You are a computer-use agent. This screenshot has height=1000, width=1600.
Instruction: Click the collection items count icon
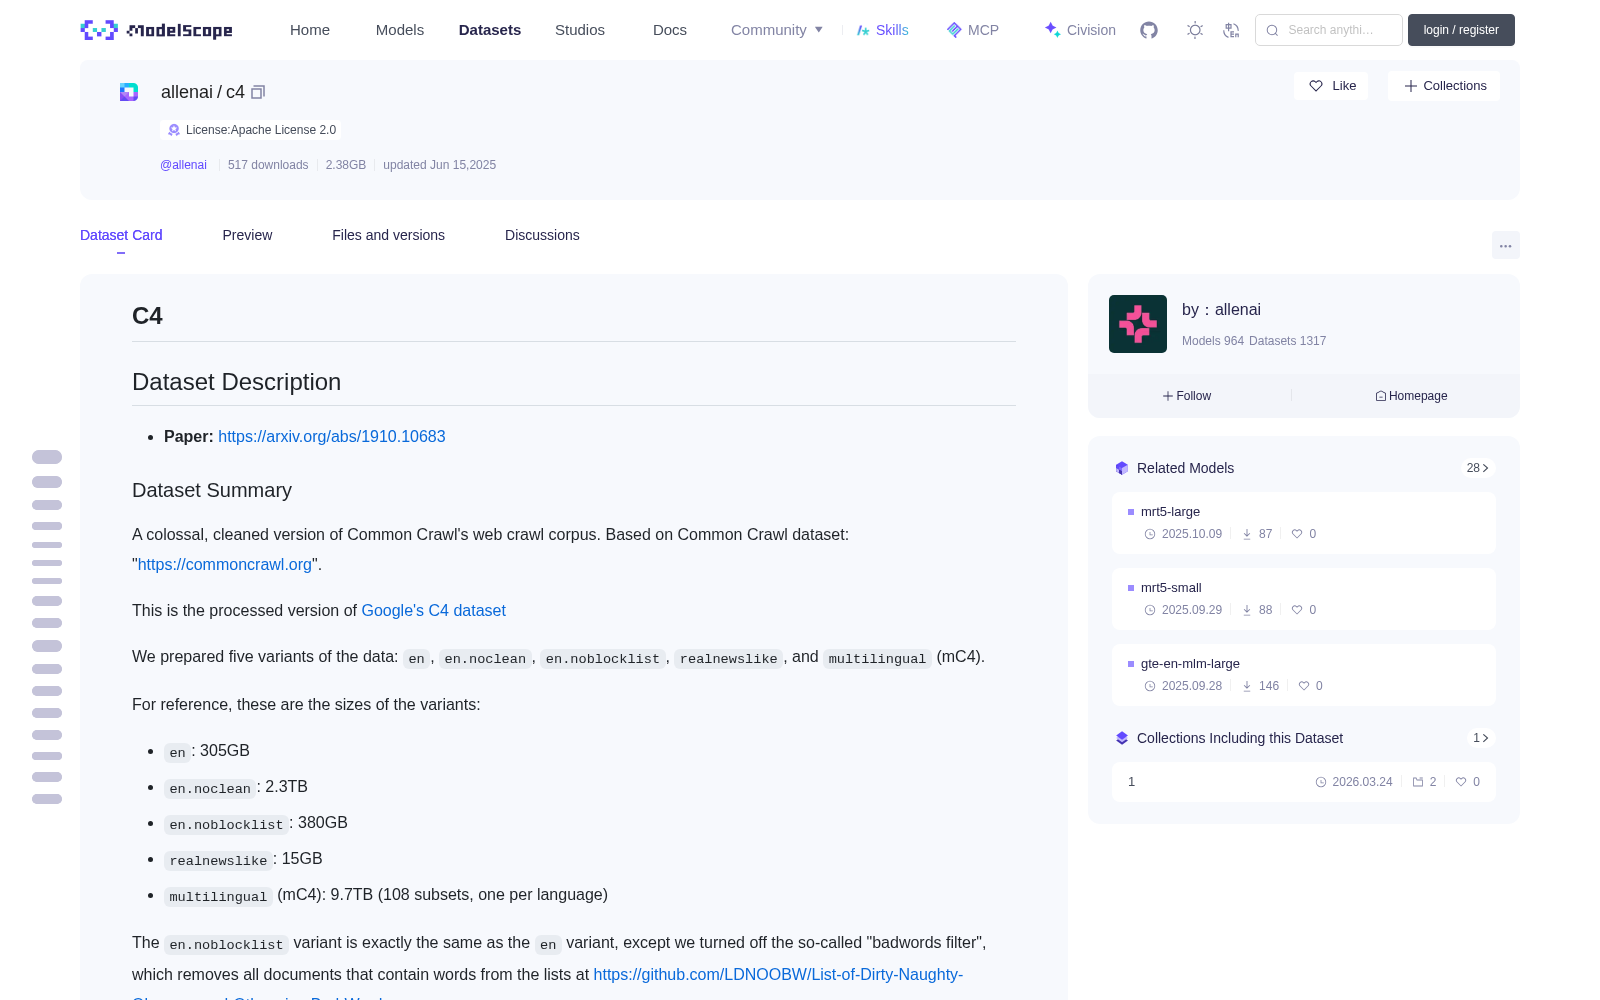(1418, 782)
